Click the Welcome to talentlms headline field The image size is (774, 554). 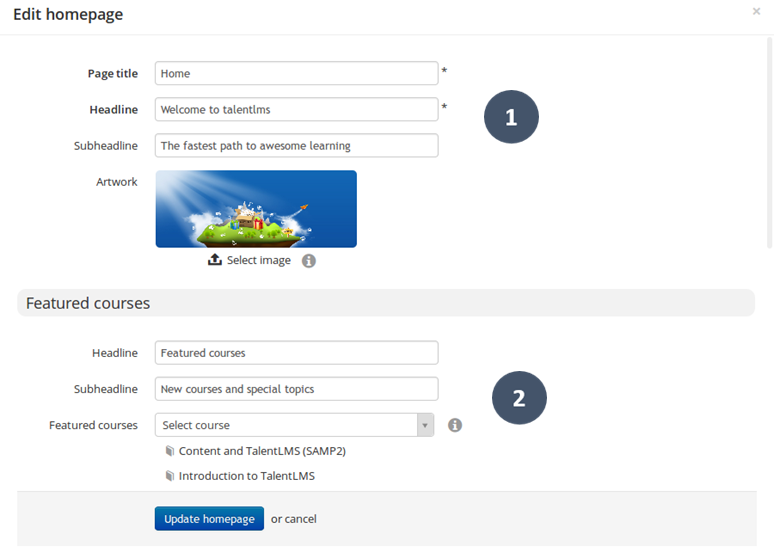point(296,109)
